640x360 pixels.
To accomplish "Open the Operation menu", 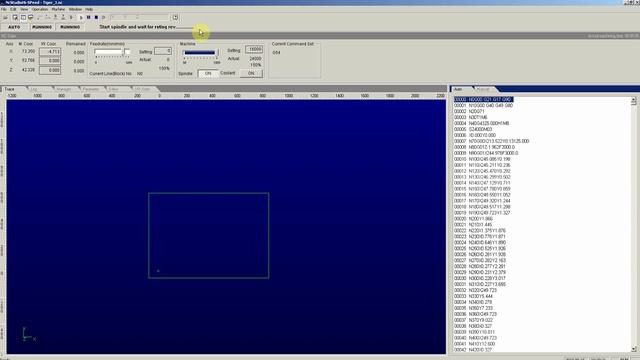I will tap(40, 9).
